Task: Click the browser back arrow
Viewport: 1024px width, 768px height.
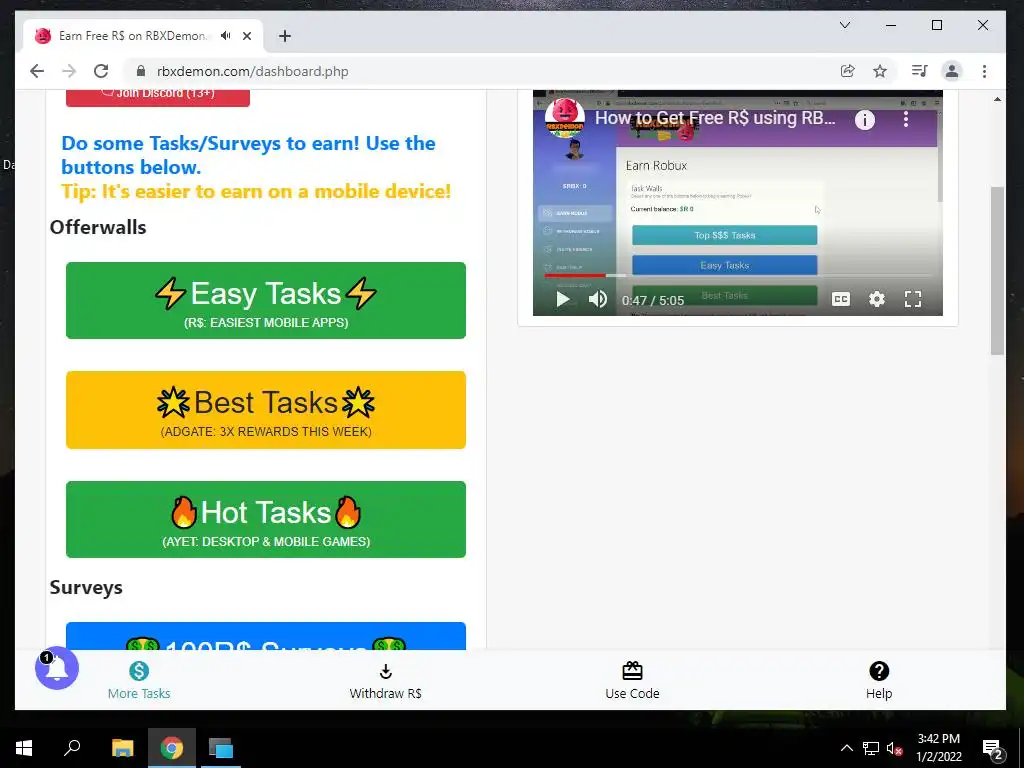Action: pyautogui.click(x=37, y=71)
